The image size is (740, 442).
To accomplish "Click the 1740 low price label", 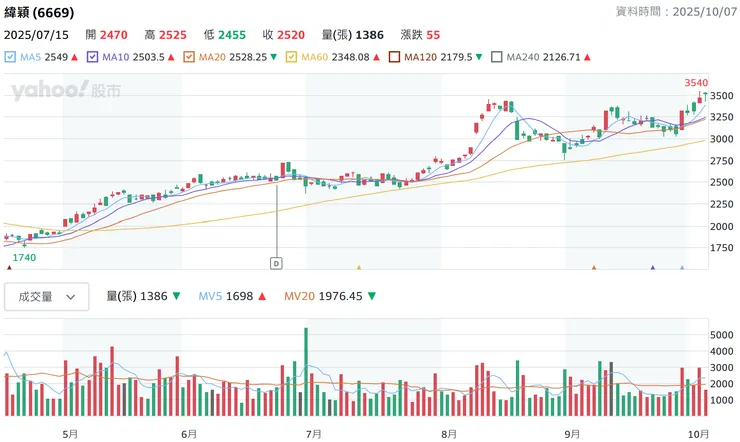I will (24, 257).
